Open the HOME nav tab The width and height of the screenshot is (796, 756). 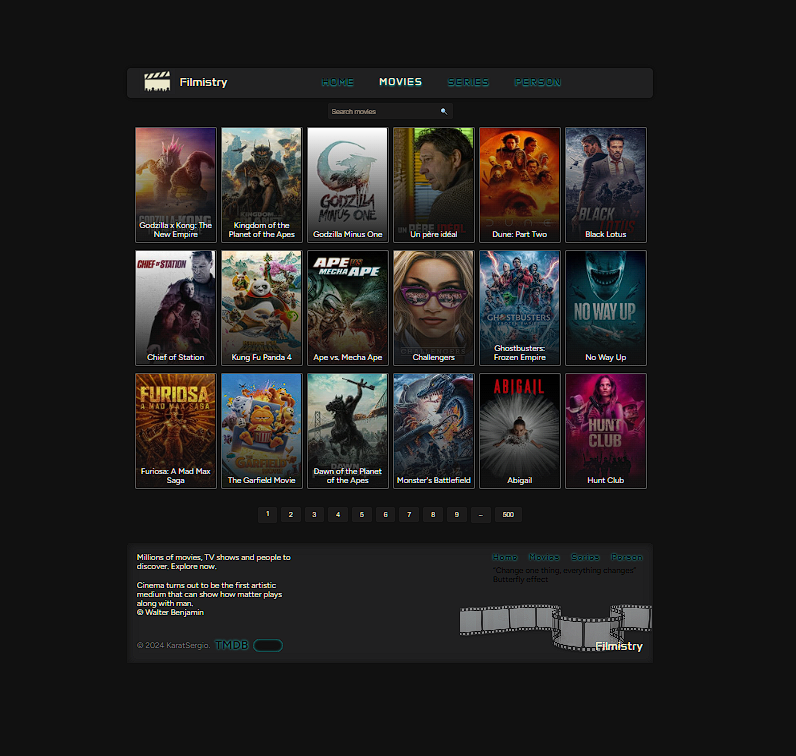pyautogui.click(x=338, y=82)
